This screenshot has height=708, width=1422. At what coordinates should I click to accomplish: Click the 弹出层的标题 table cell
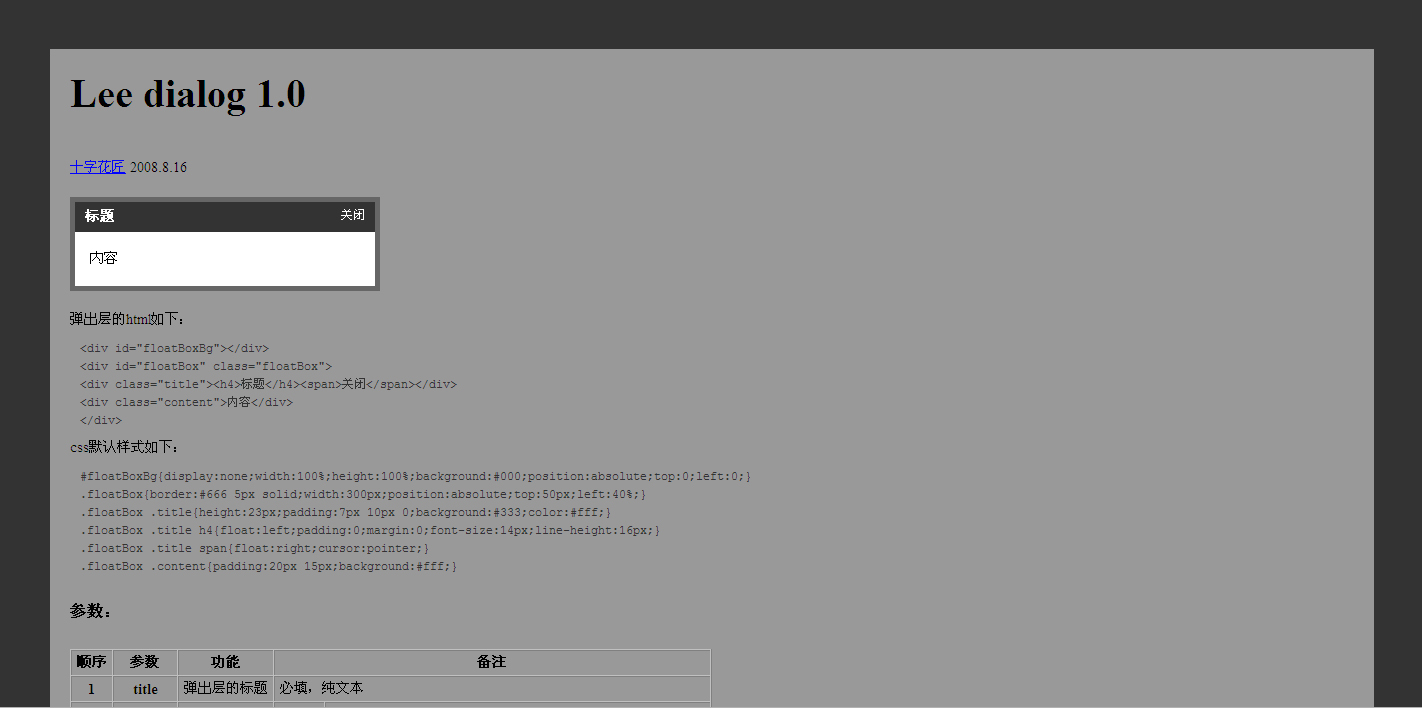coord(225,688)
